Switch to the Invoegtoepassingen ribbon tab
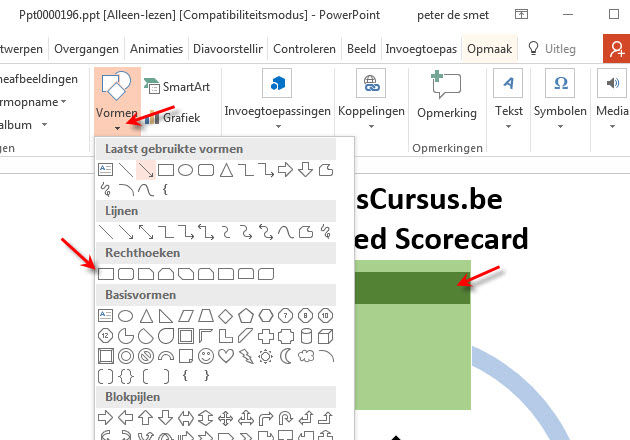The height and width of the screenshot is (440, 630). 421,49
